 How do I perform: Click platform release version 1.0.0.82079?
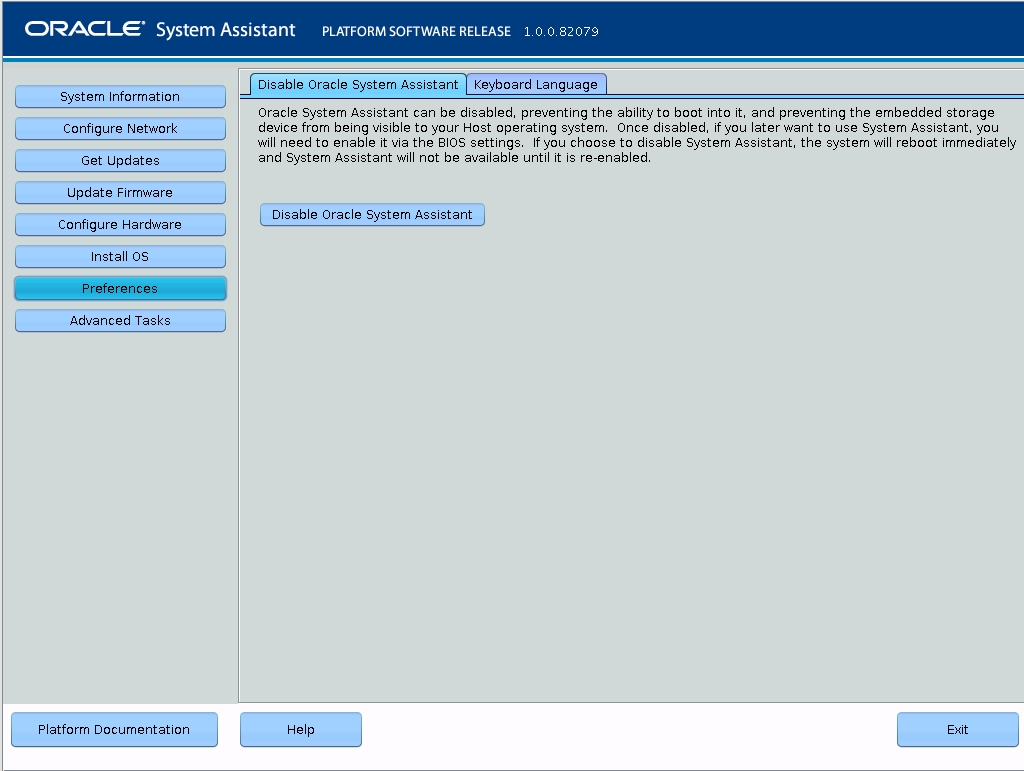click(561, 31)
